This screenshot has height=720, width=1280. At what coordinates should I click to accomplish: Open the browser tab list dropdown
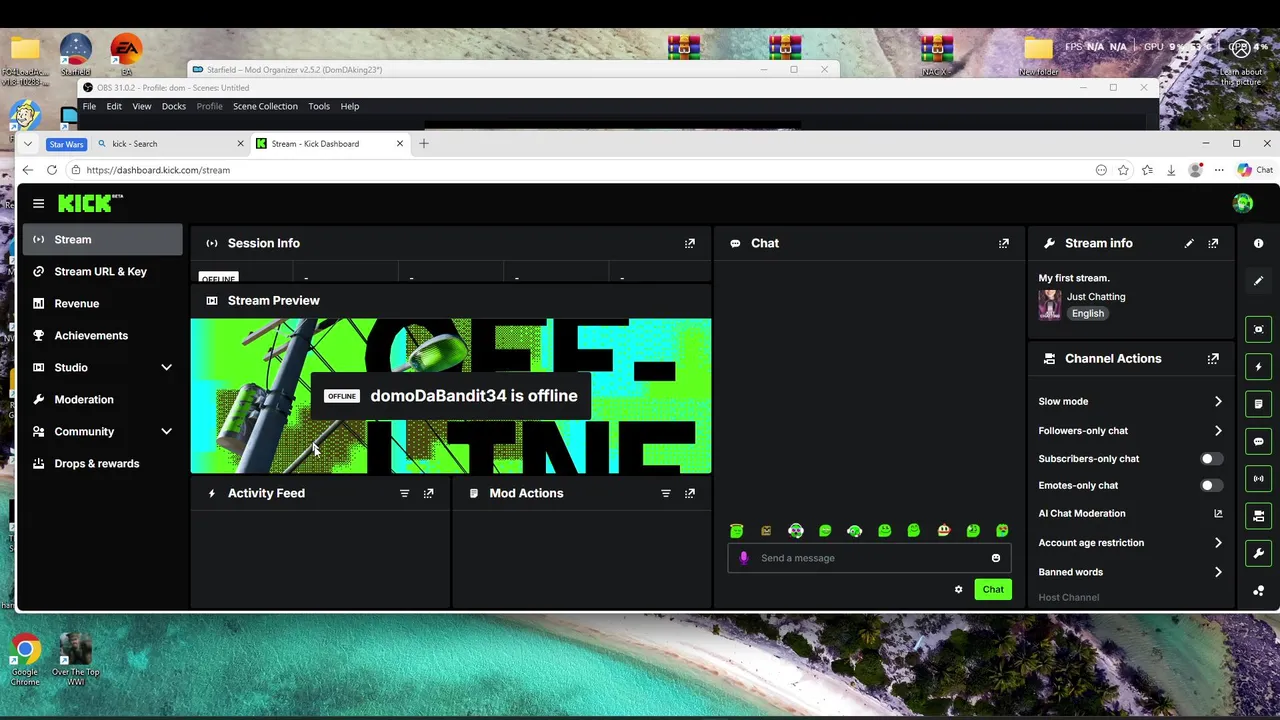tap(28, 144)
